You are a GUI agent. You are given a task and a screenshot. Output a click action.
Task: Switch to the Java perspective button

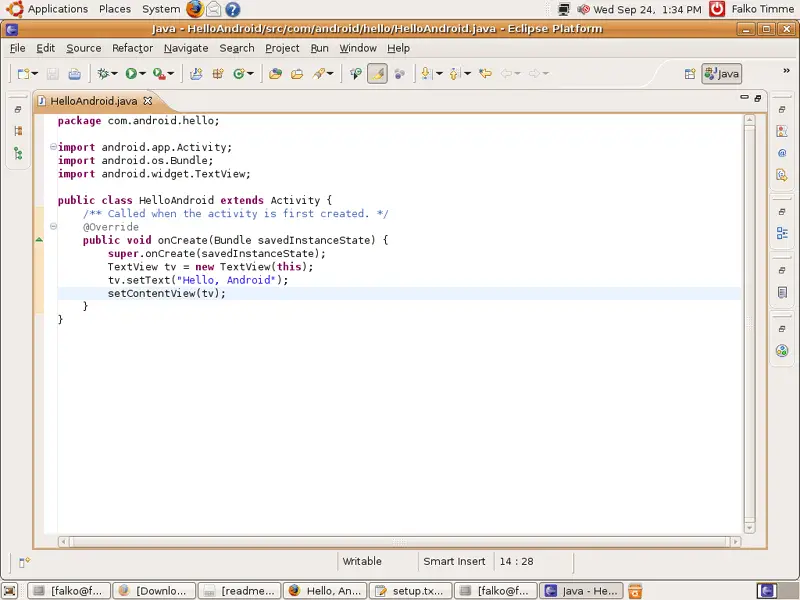pos(721,74)
